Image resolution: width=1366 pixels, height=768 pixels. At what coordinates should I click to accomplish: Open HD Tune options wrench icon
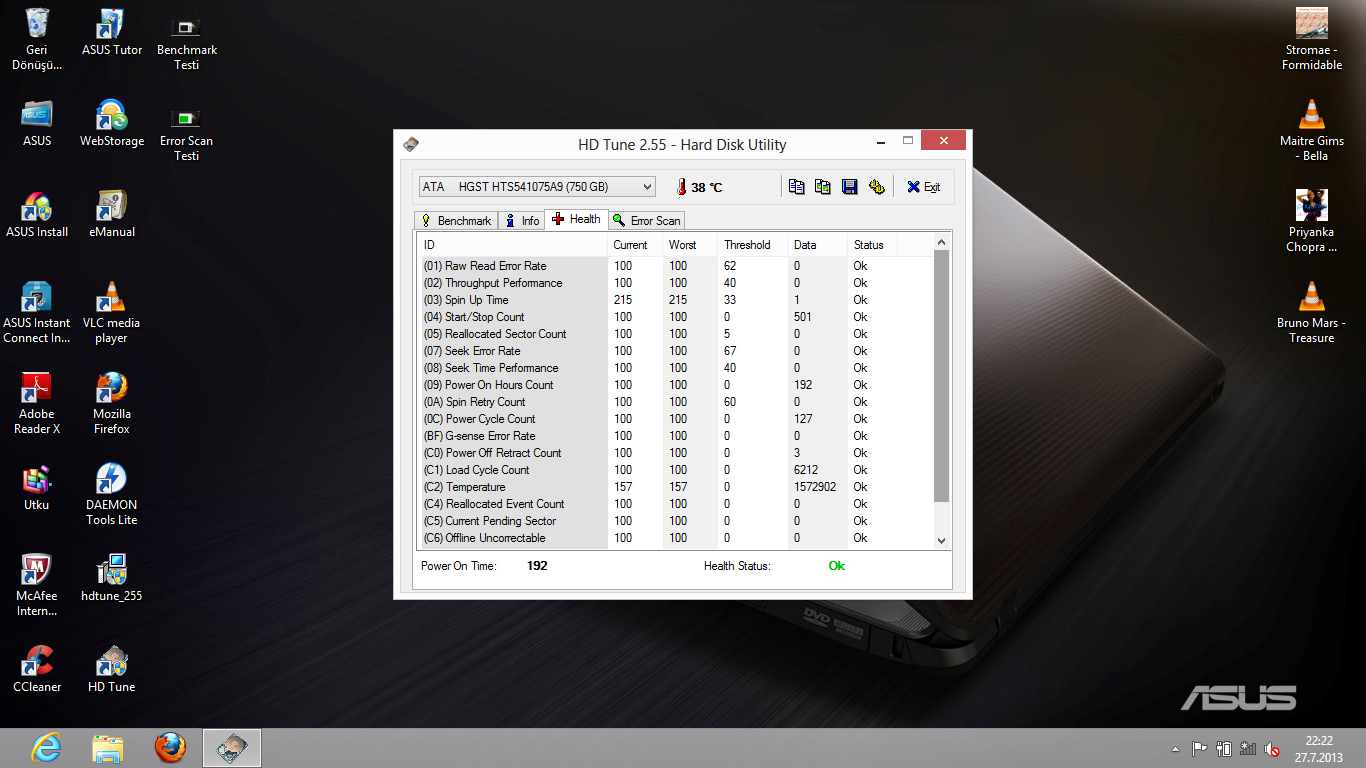pos(877,187)
